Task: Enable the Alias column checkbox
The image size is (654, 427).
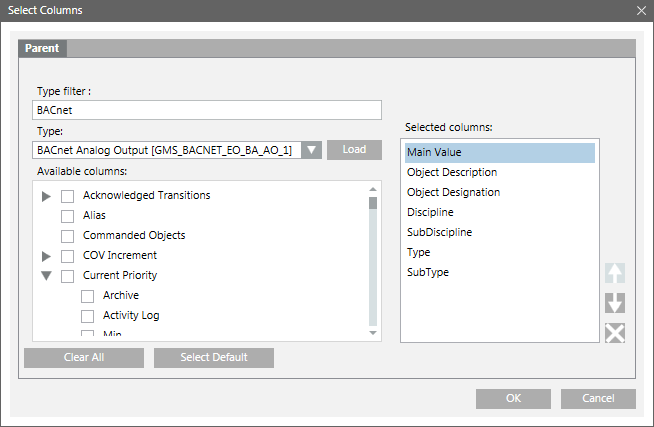Action: 68,216
